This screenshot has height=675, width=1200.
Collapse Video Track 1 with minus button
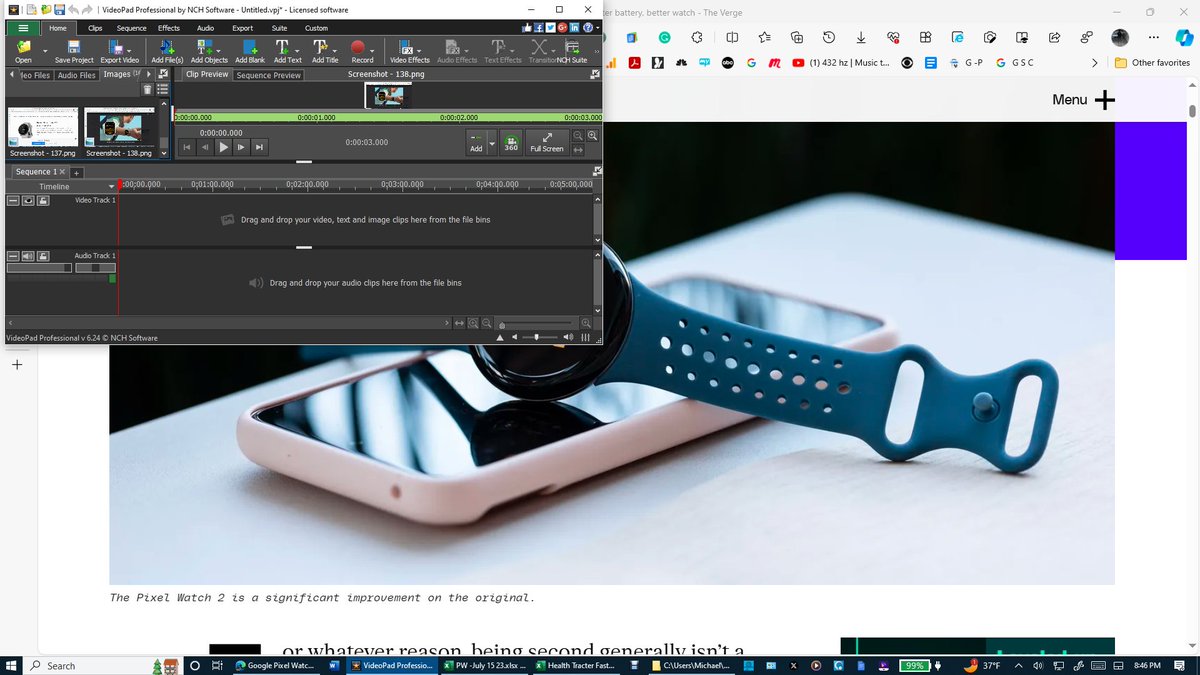pyautogui.click(x=13, y=200)
